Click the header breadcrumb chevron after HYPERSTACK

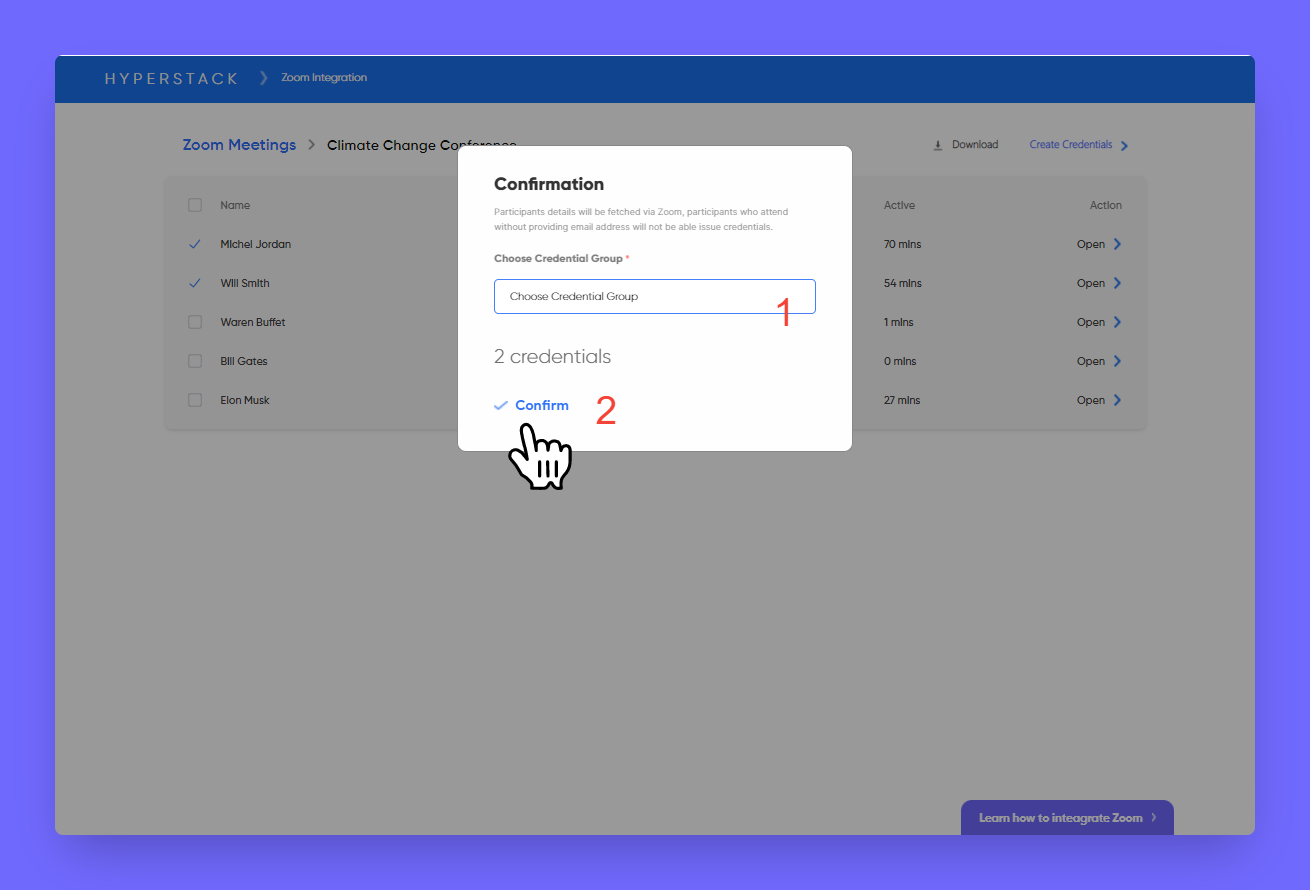click(264, 78)
